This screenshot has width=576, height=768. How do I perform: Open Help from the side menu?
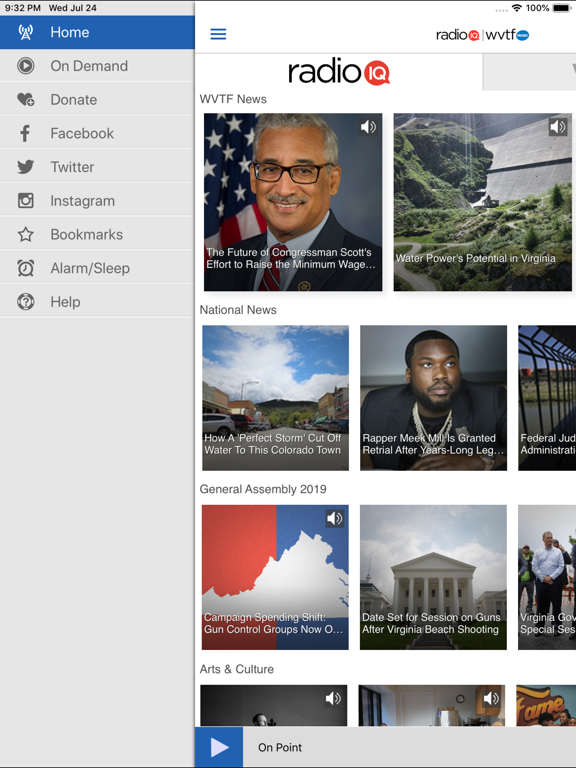[97, 302]
